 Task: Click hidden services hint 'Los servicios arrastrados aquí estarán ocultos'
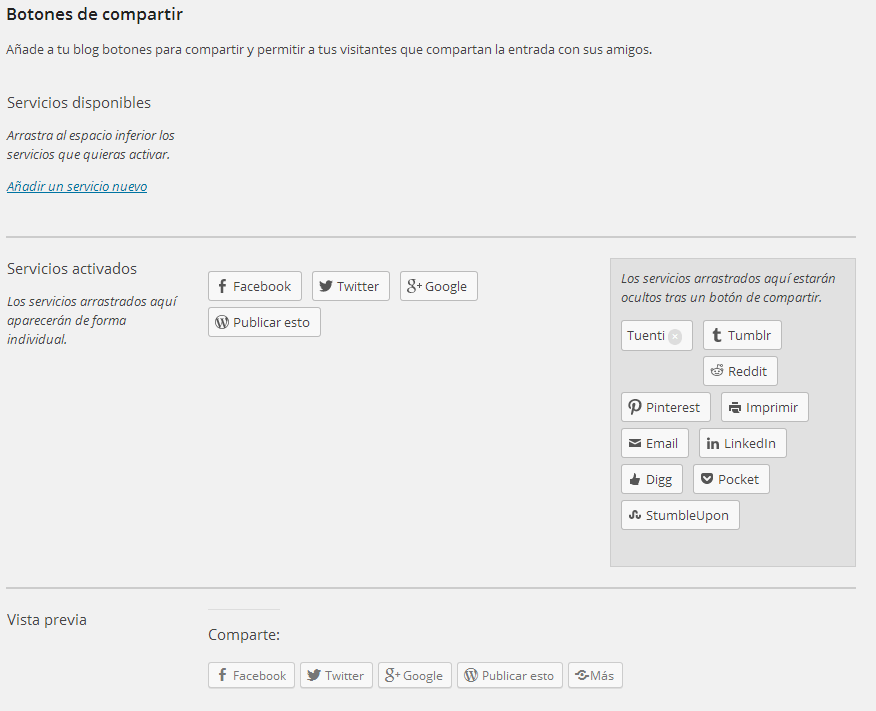point(728,288)
